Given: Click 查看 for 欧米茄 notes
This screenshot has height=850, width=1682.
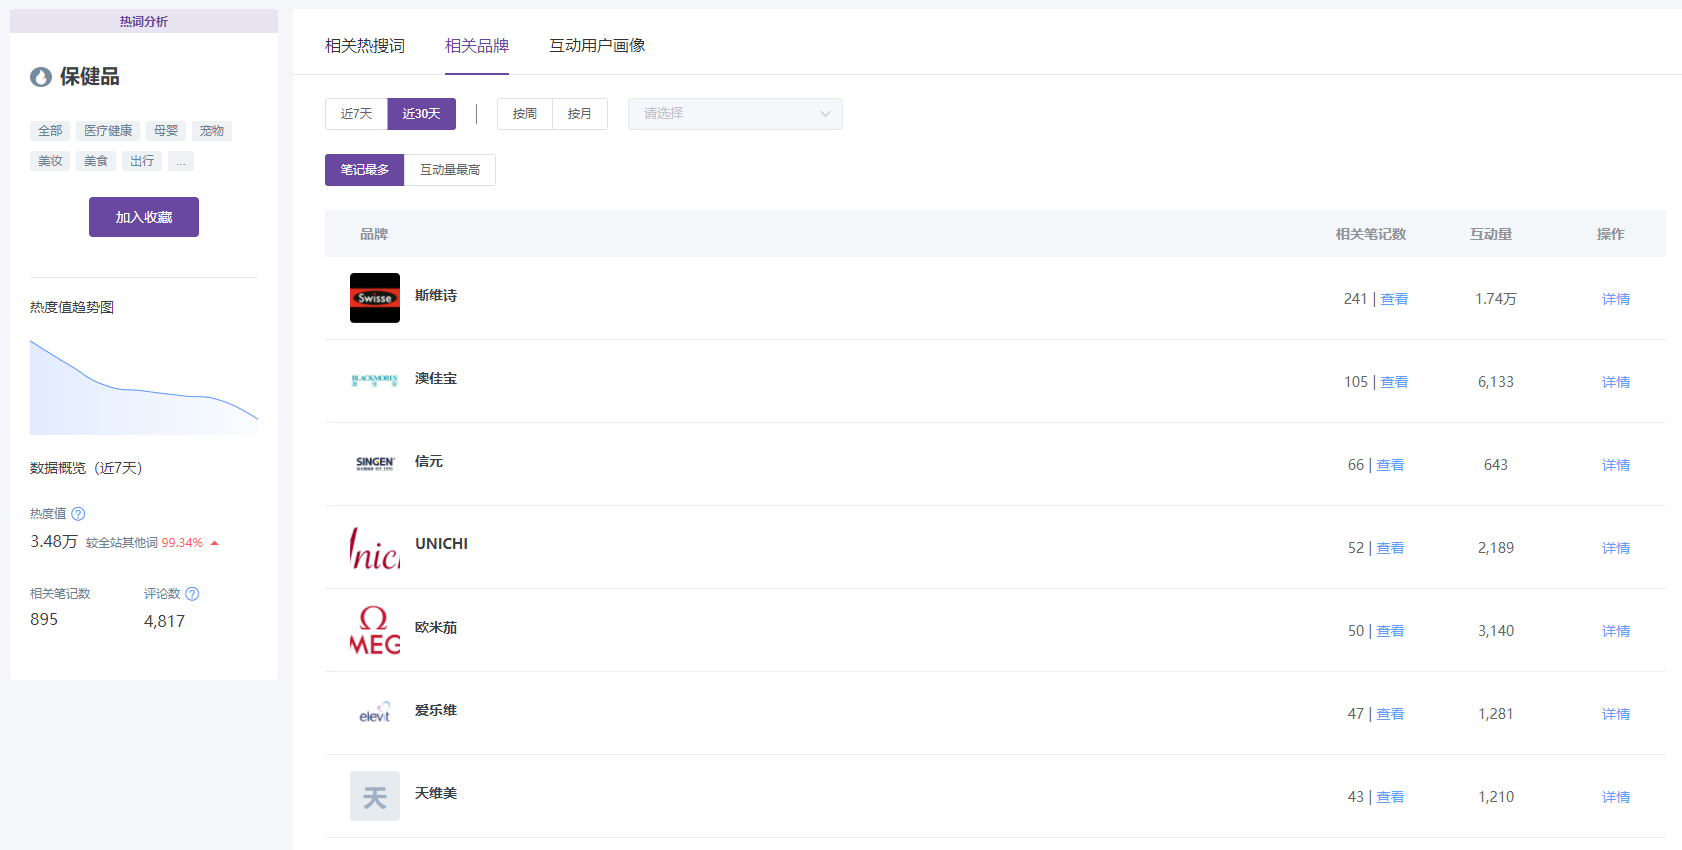Looking at the screenshot, I should point(1390,631).
